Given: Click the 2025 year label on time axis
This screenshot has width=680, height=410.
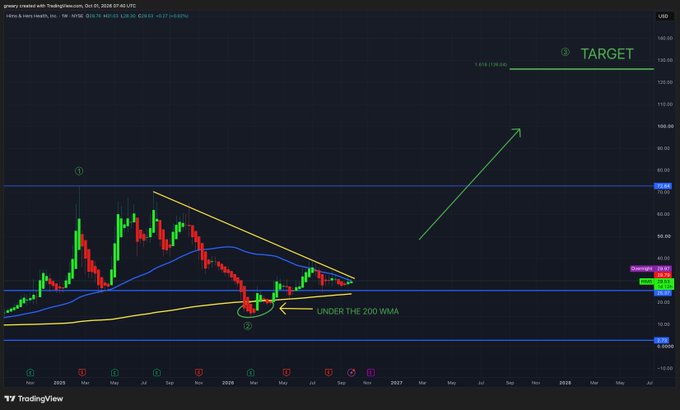Looking at the screenshot, I should [x=59, y=383].
